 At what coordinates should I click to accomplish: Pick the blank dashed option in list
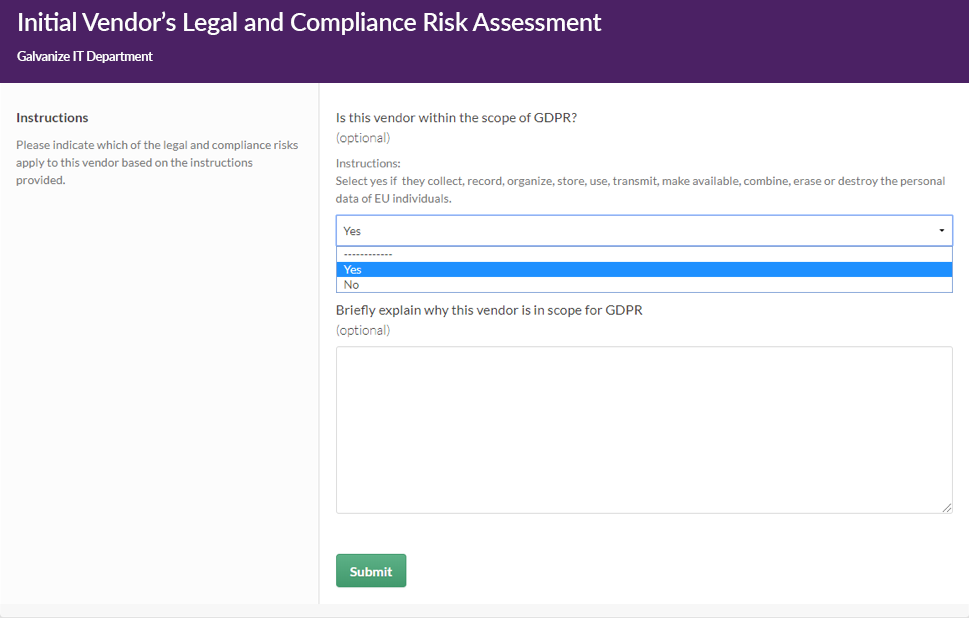(x=644, y=255)
